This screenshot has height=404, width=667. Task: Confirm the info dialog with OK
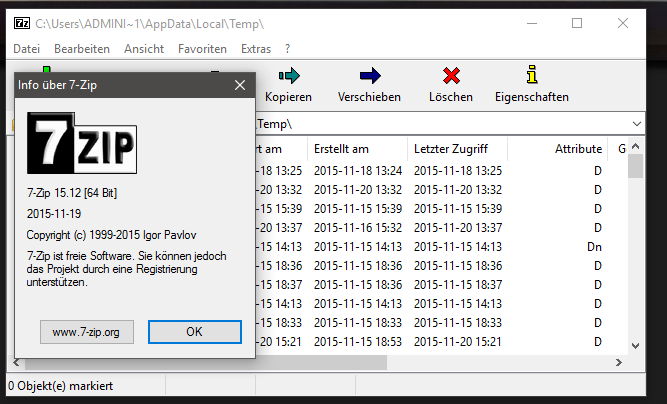pyautogui.click(x=195, y=332)
